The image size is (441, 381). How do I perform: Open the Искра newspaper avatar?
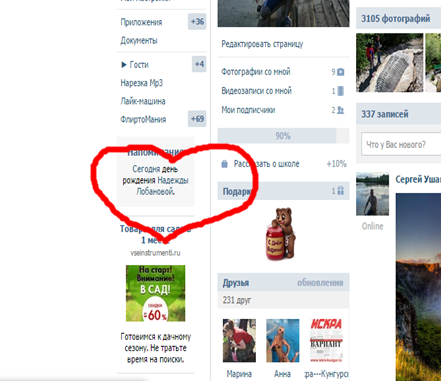pos(326,340)
